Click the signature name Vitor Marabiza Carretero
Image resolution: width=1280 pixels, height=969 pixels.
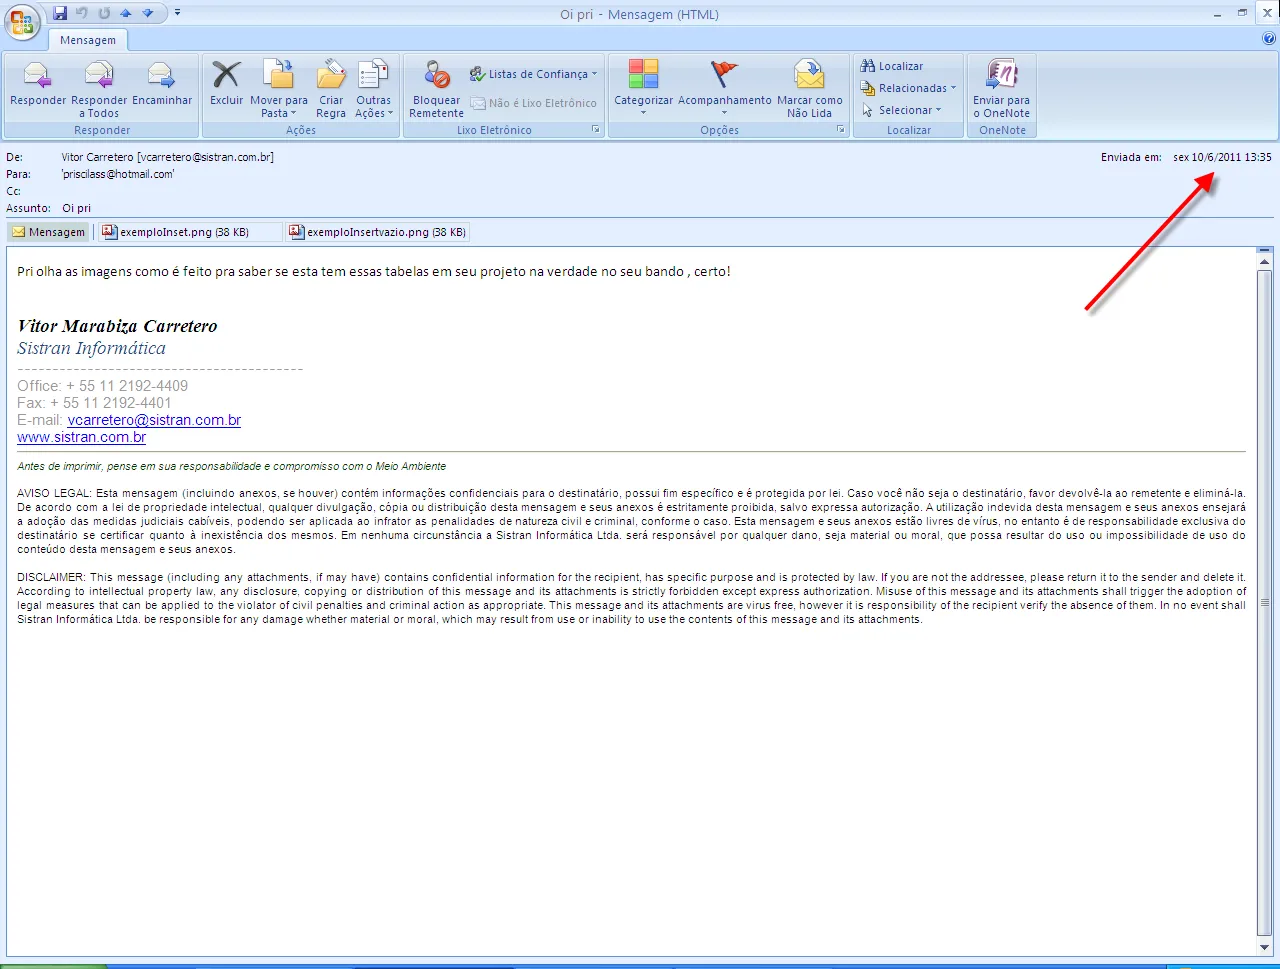click(x=117, y=326)
